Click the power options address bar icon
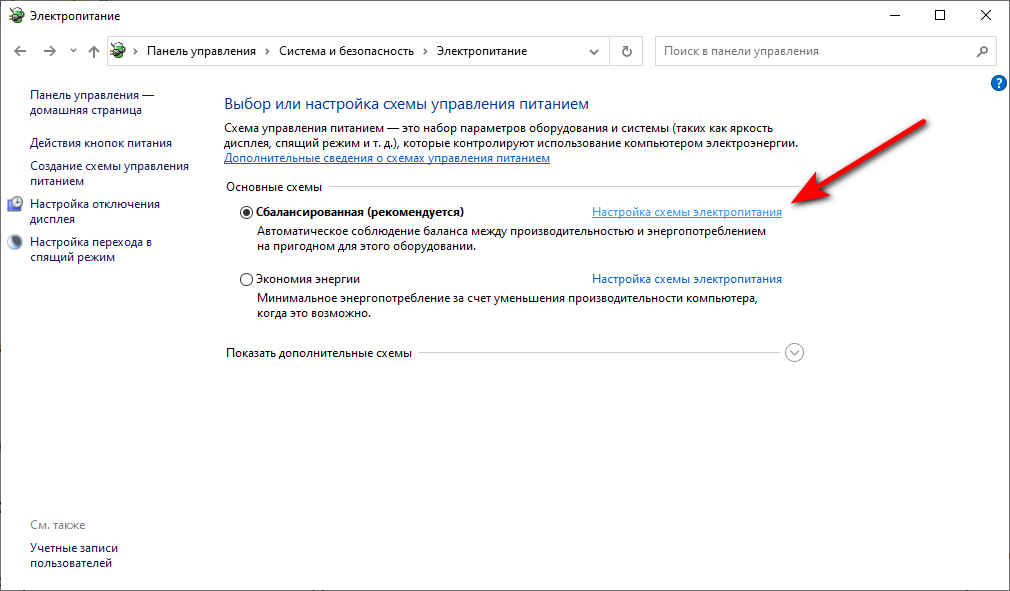 [x=118, y=50]
